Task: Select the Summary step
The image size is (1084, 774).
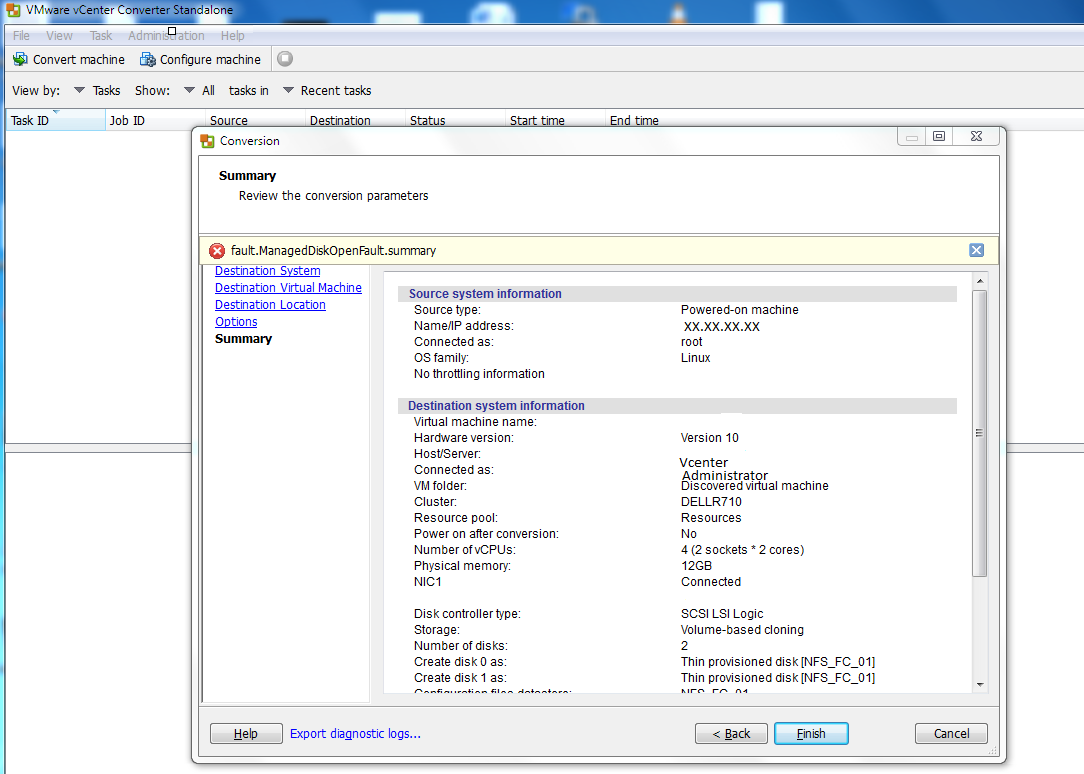Action: [243, 339]
